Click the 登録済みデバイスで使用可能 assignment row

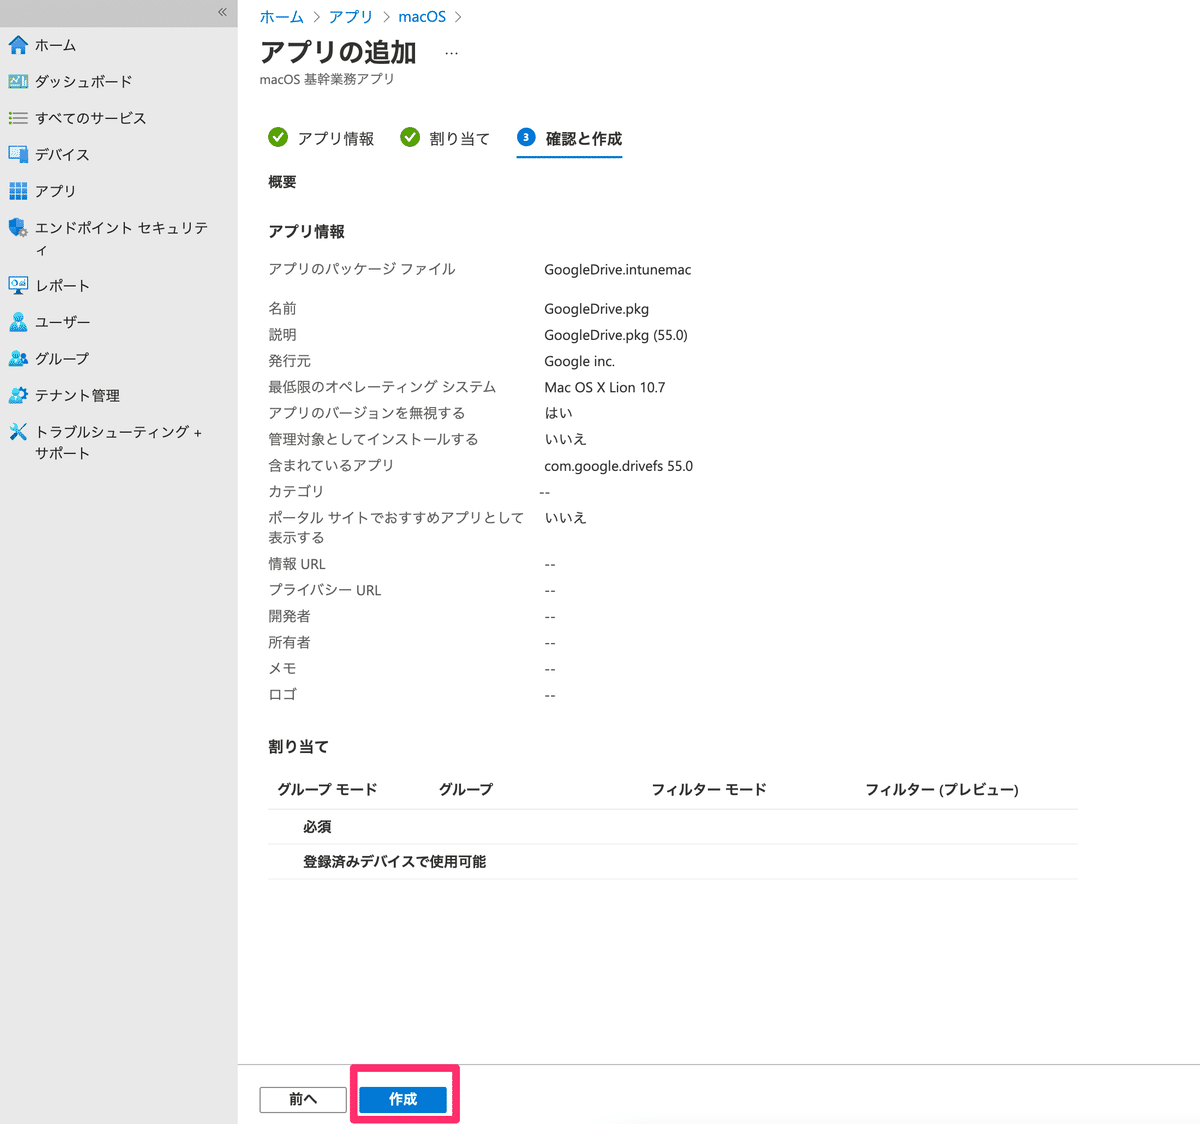673,862
